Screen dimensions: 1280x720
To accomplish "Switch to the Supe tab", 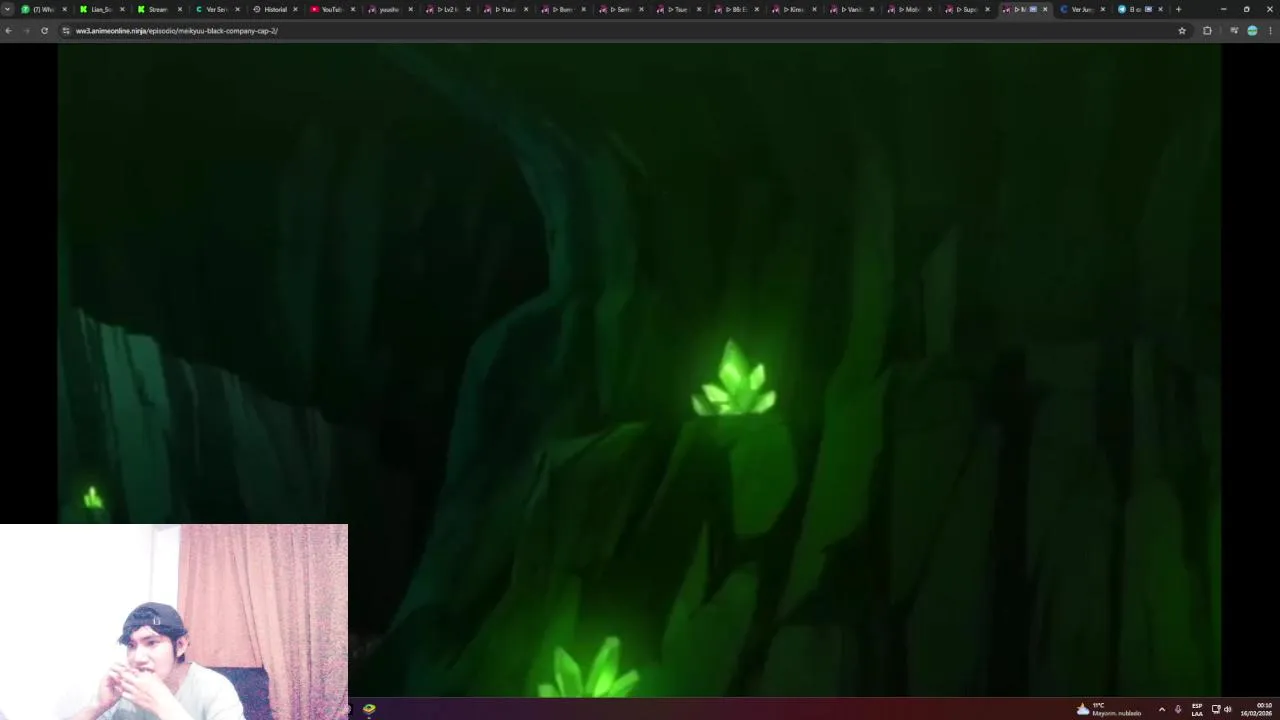I will pos(966,9).
